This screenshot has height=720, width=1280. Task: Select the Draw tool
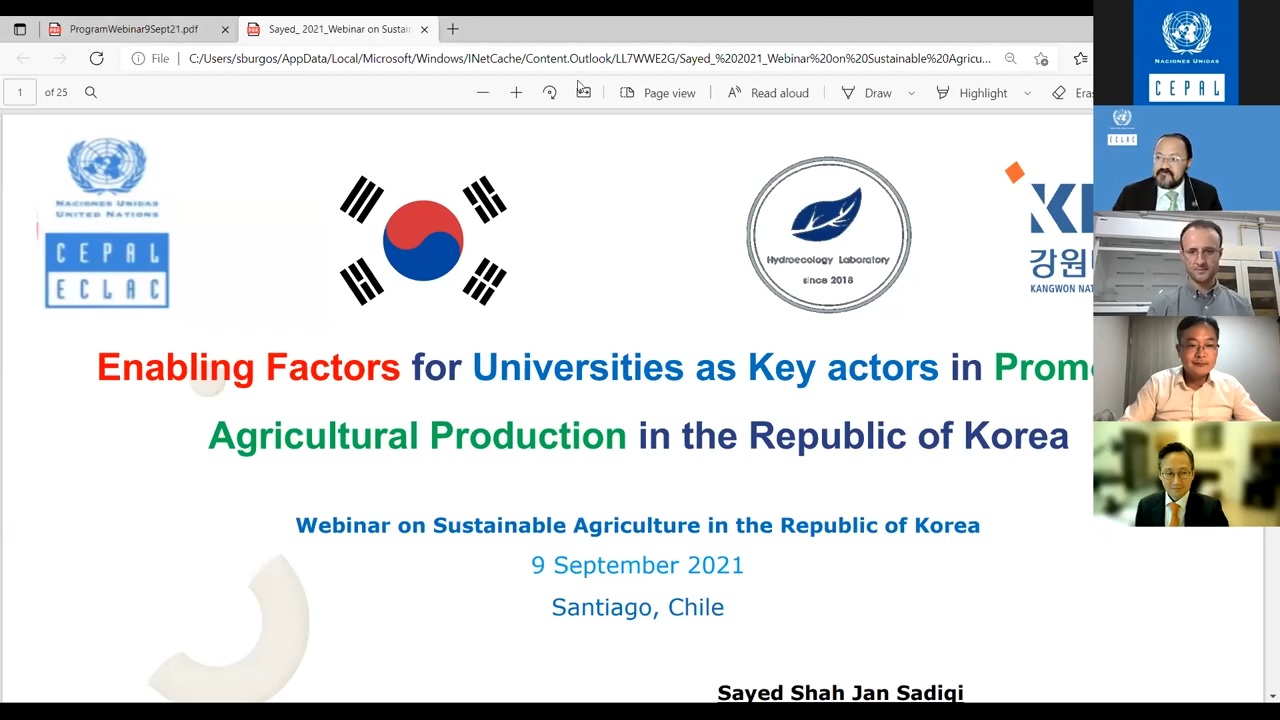click(x=866, y=93)
